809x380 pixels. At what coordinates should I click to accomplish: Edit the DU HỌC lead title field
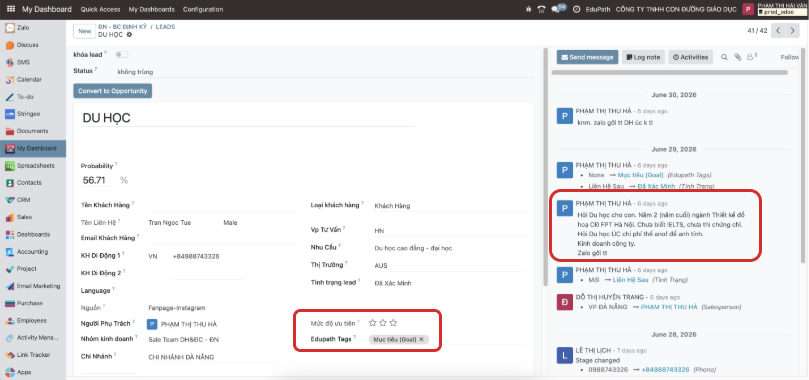248,118
